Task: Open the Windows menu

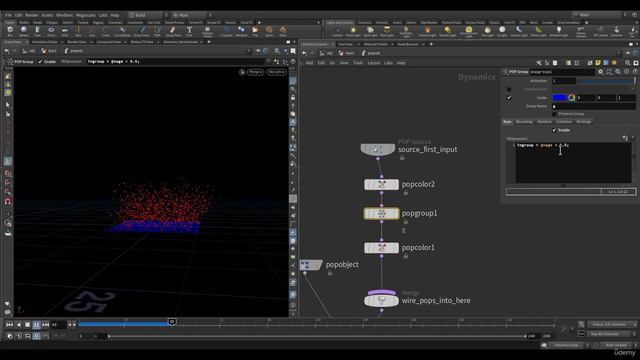Action: point(64,15)
